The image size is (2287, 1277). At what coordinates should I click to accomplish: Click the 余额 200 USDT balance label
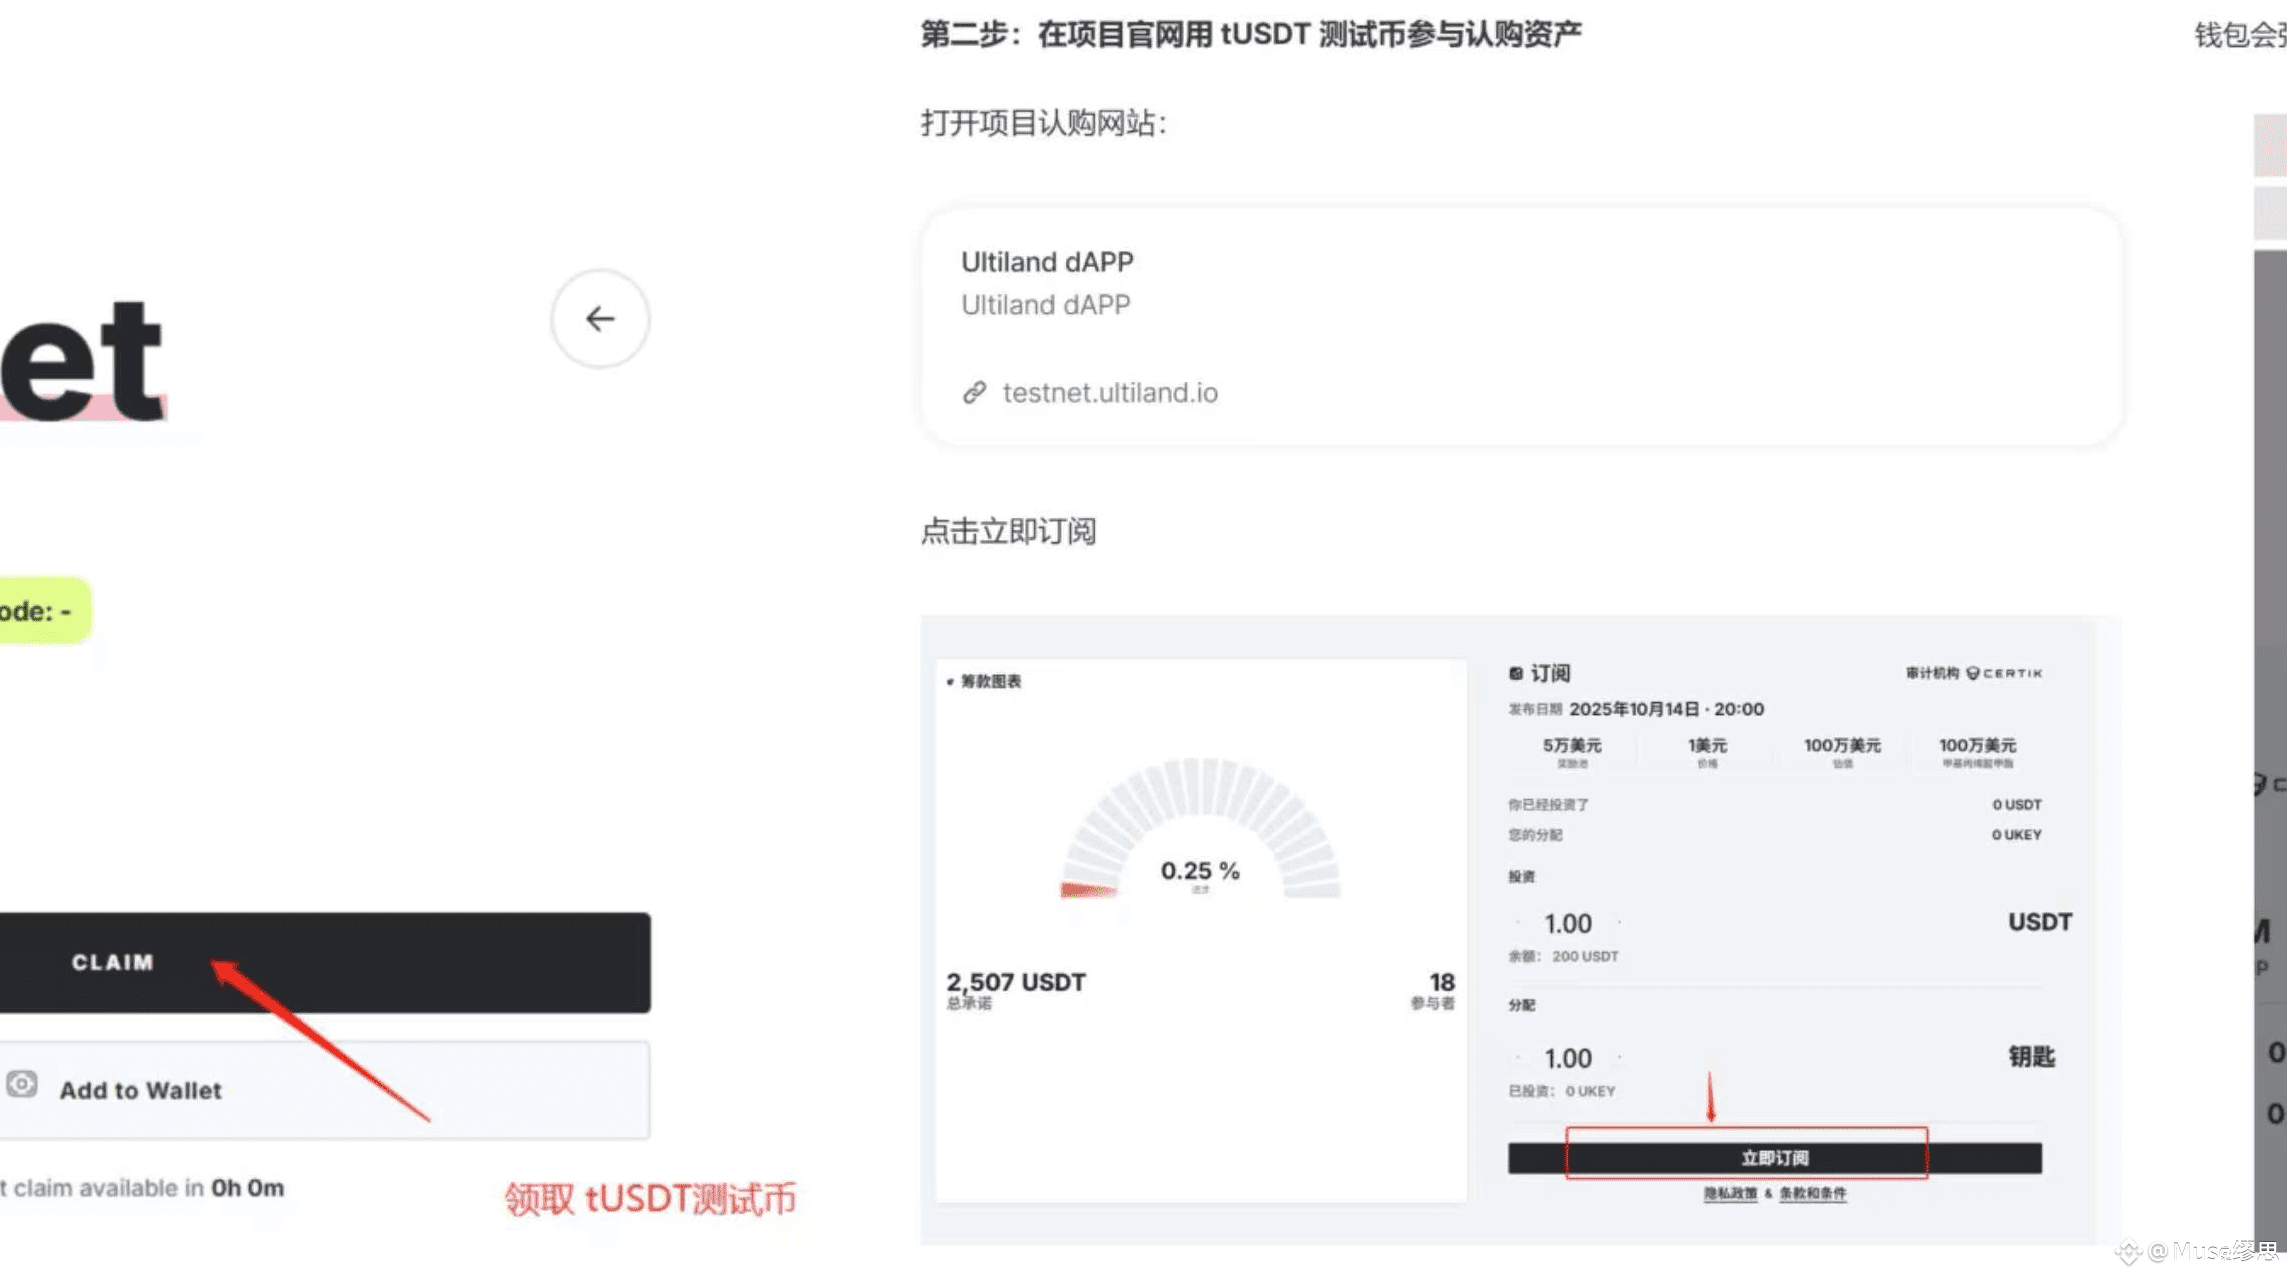(x=1563, y=957)
